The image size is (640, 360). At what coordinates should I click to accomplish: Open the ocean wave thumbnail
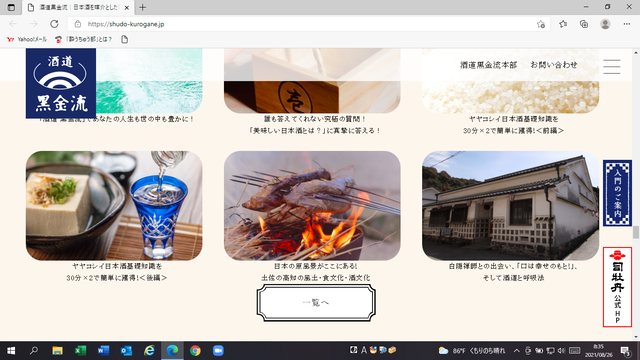coord(149,81)
